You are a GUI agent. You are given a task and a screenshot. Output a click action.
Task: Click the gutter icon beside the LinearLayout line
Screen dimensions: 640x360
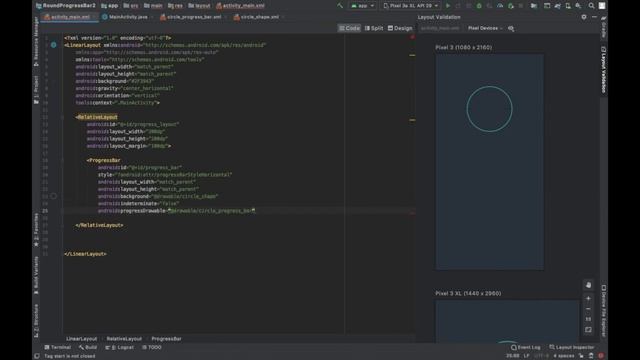coord(53,45)
